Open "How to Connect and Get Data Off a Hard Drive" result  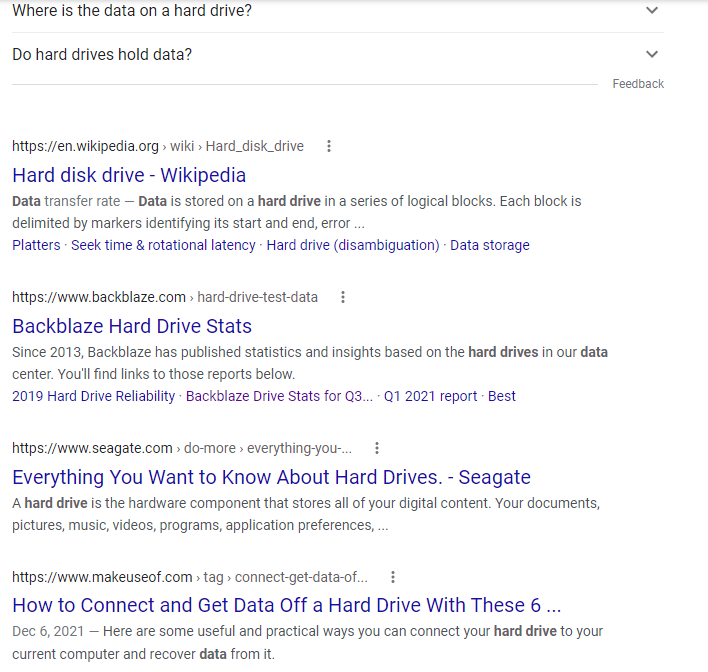[x=287, y=606]
